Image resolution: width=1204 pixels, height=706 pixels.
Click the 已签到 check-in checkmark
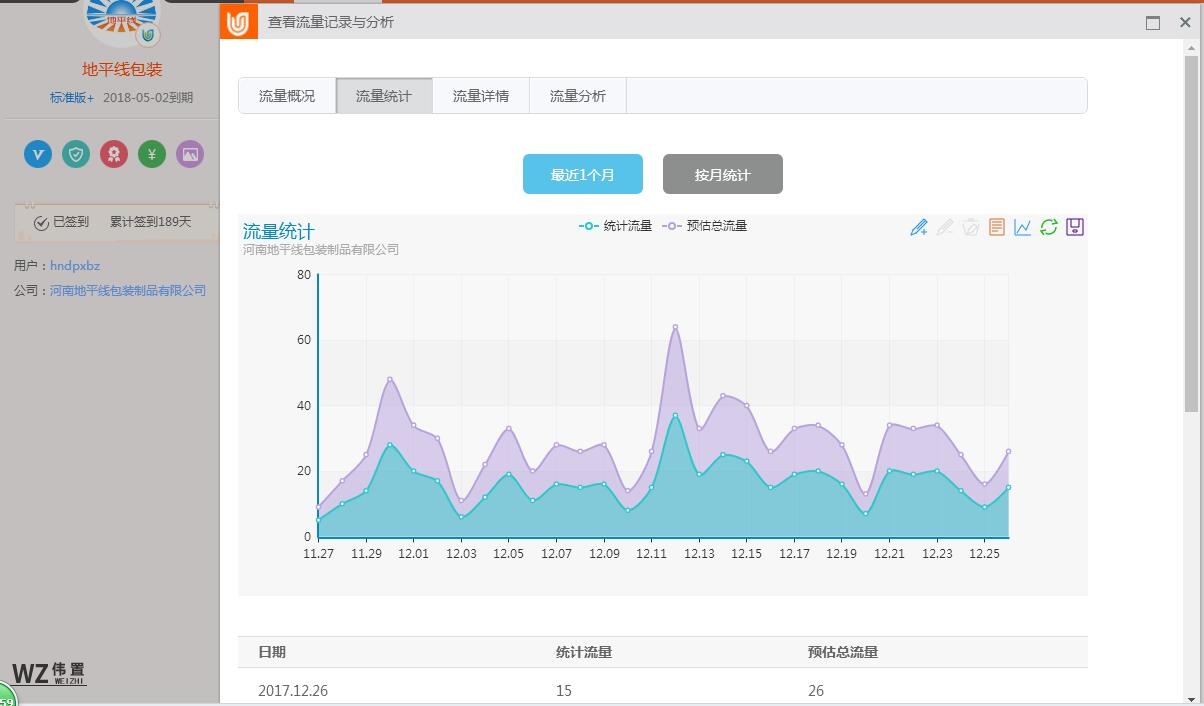(42, 223)
